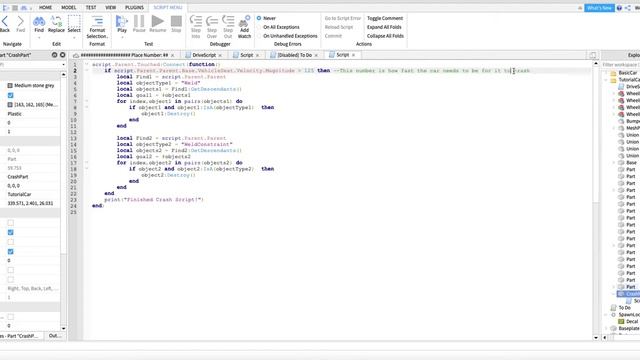The image size is (640, 360).
Task: Collapse the TutorialCar tree node
Action: point(606,80)
